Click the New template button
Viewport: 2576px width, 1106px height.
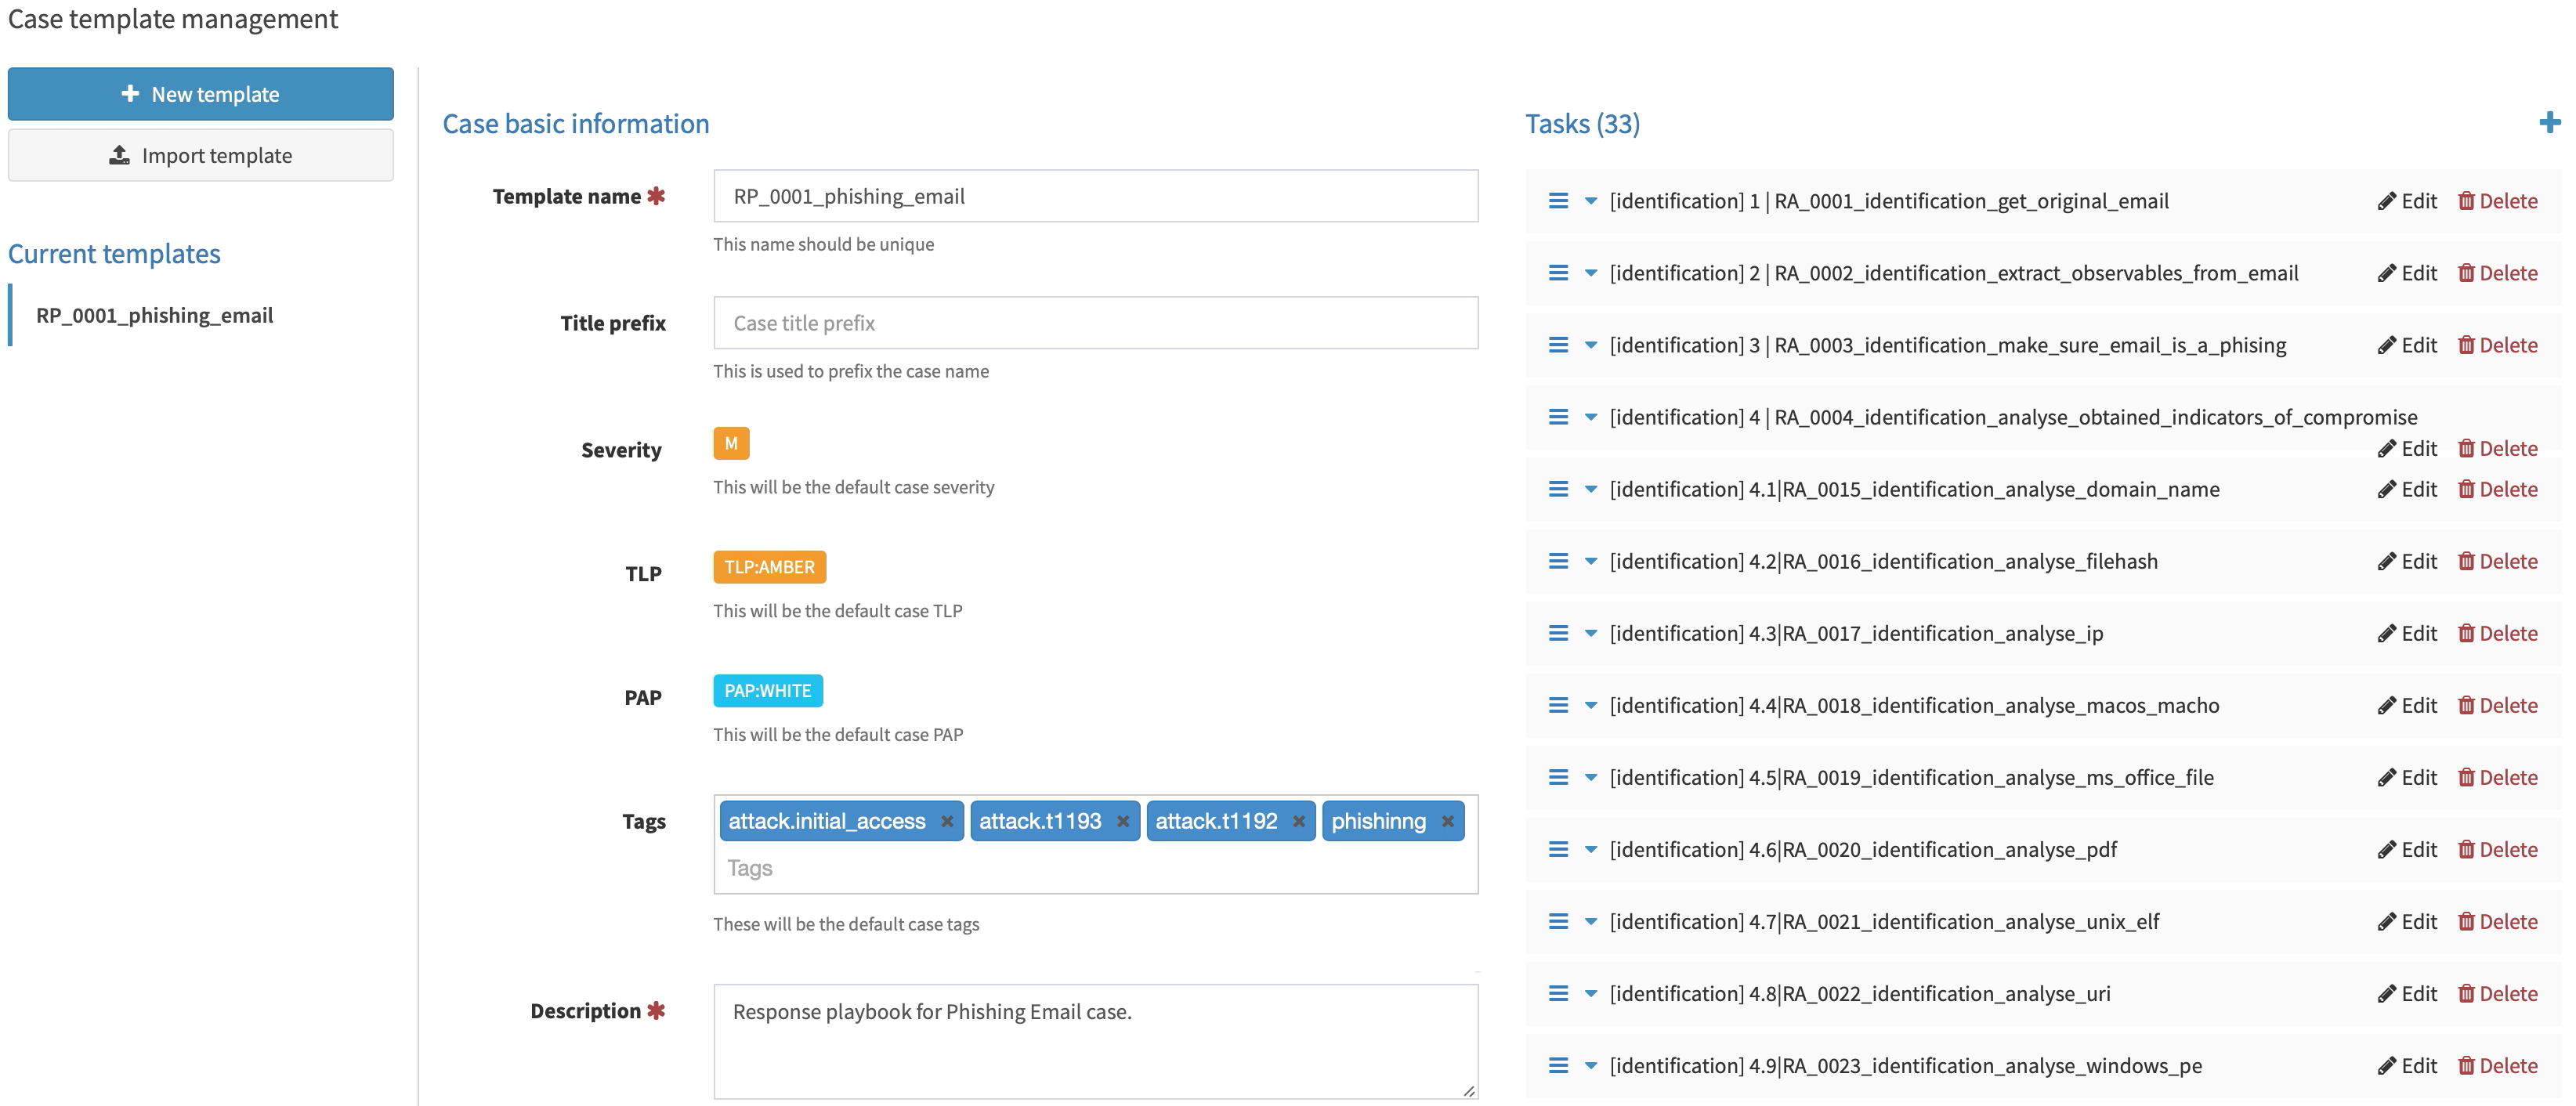[200, 94]
